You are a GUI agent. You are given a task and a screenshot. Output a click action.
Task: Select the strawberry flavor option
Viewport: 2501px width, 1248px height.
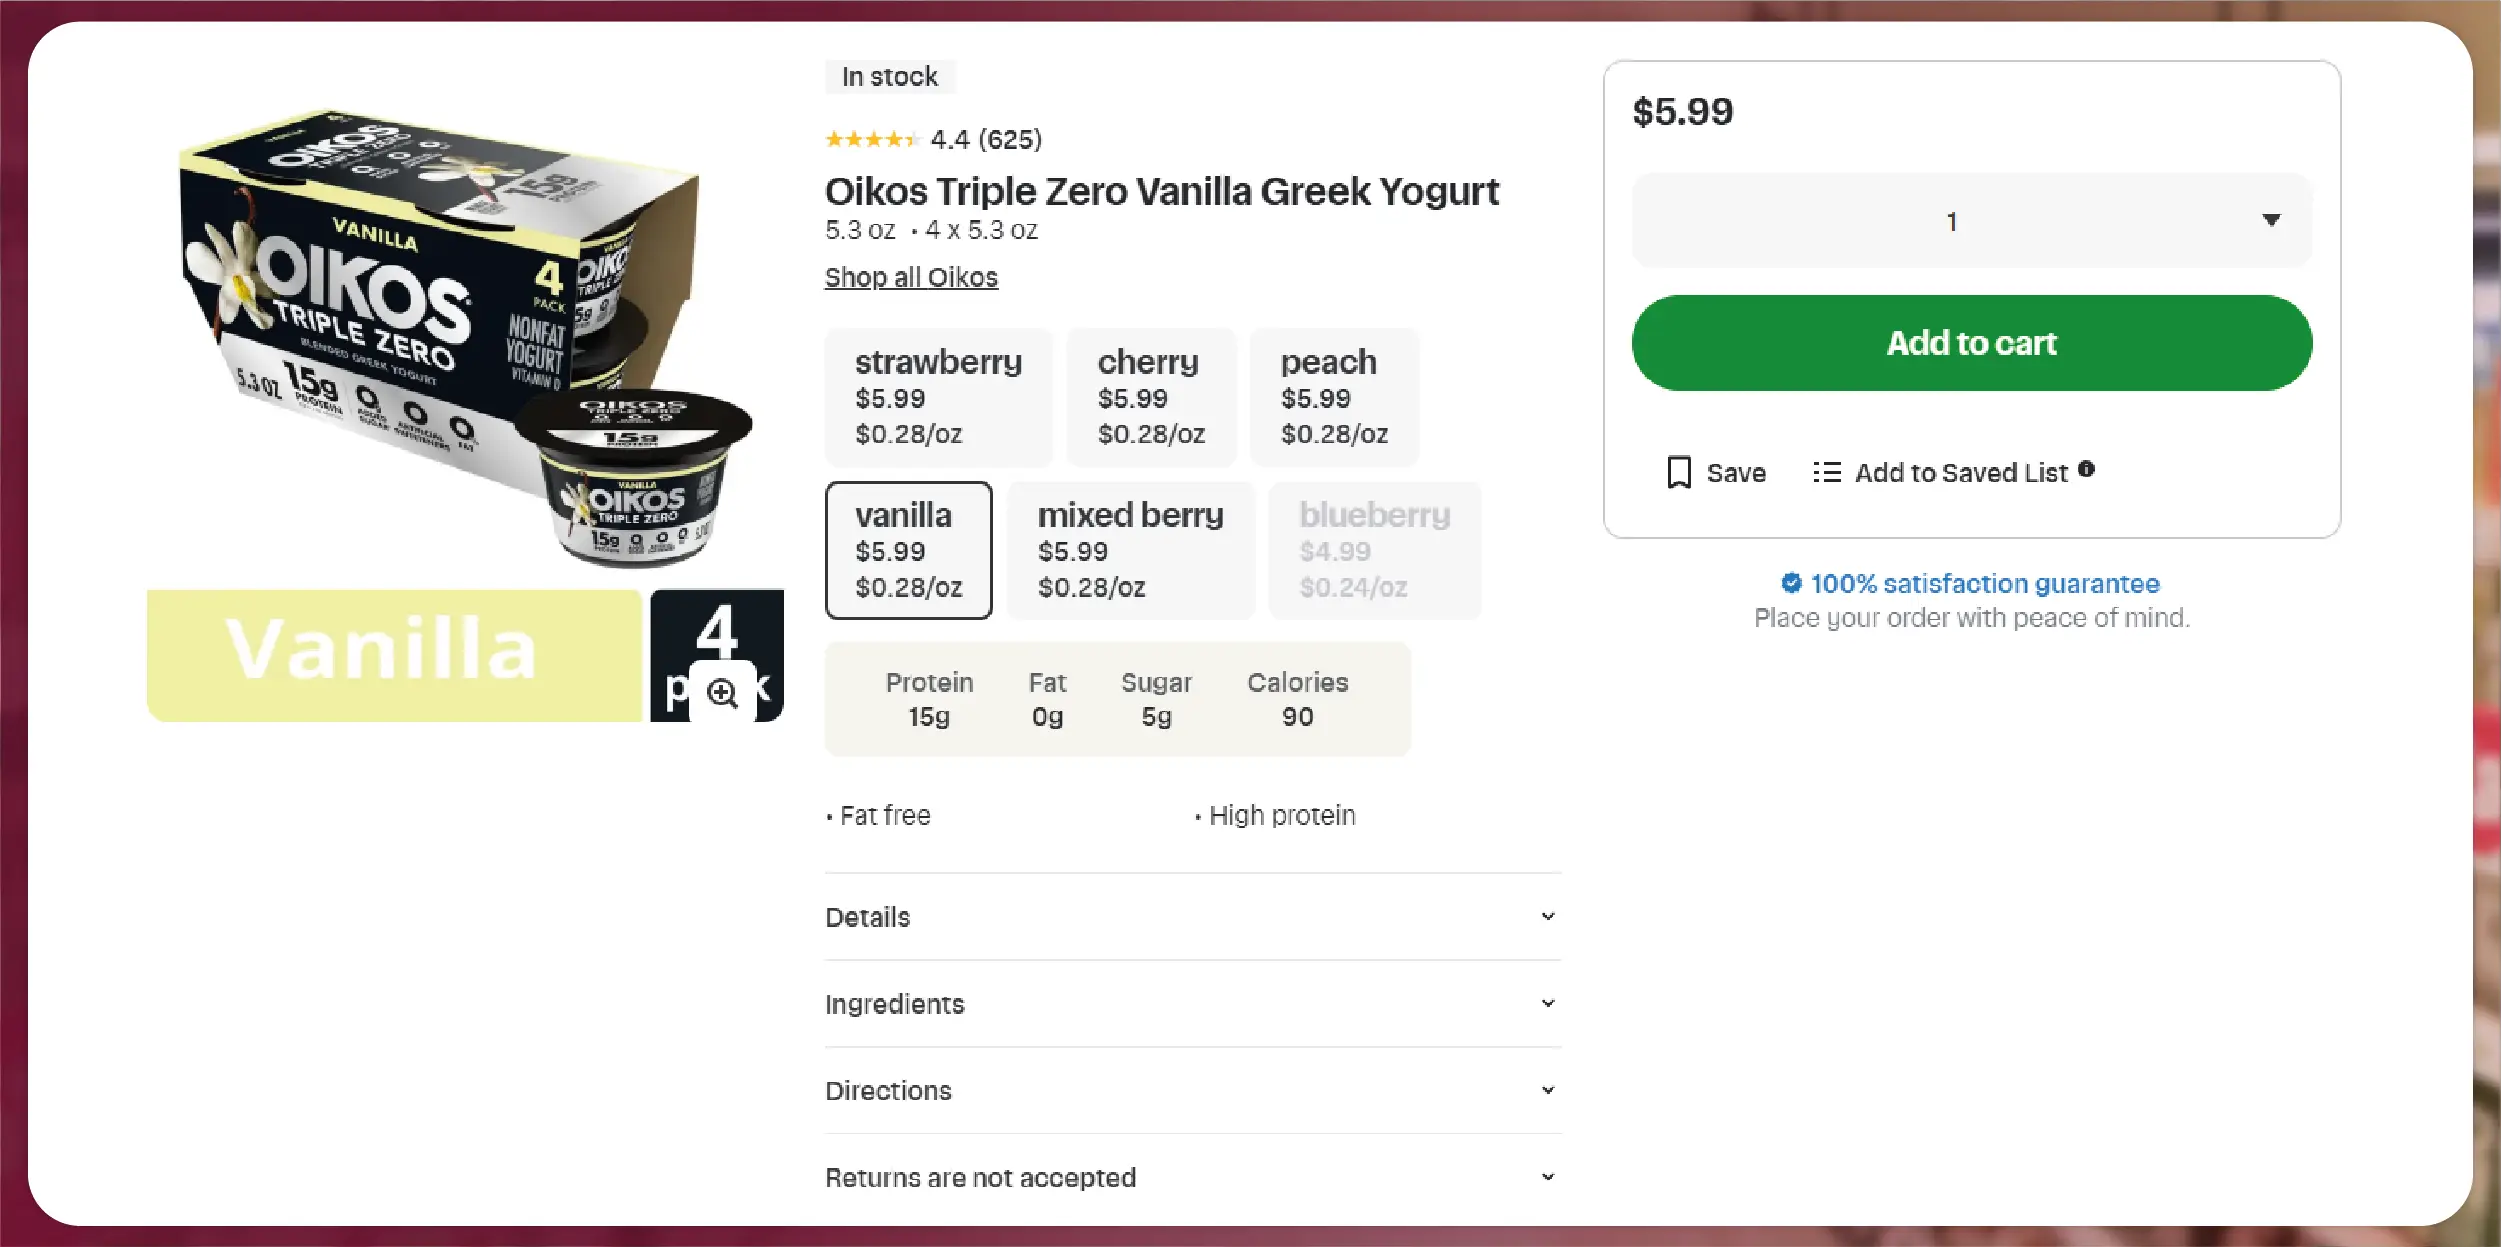[938, 397]
